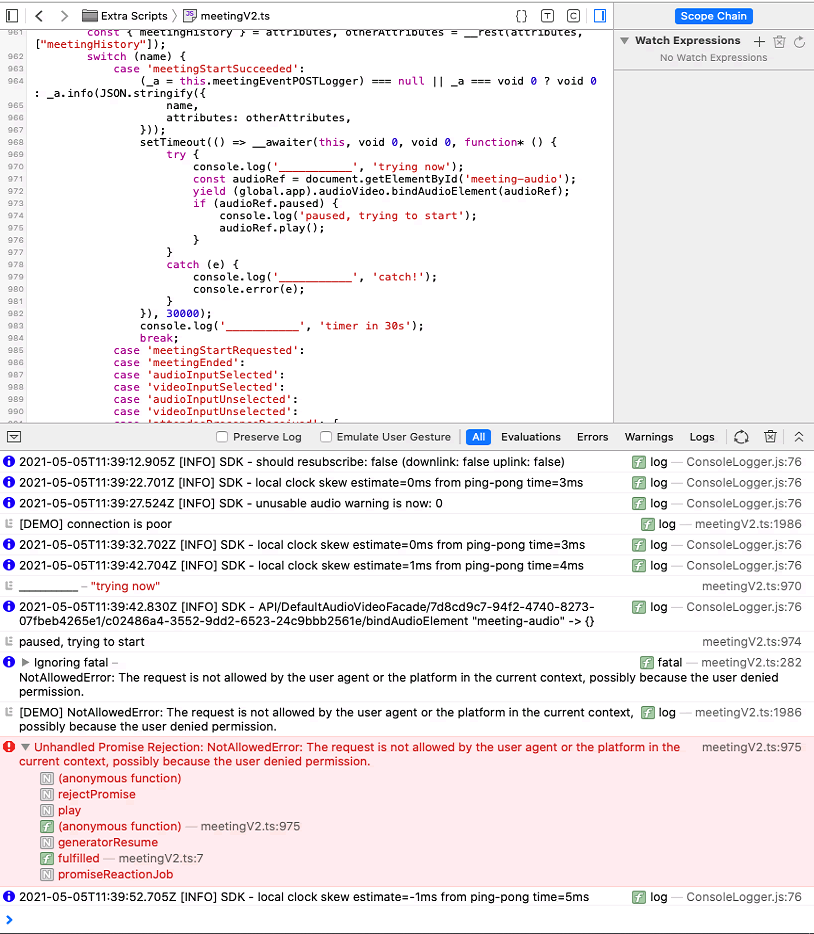Add a new Watch Expression with plus icon

coord(757,40)
